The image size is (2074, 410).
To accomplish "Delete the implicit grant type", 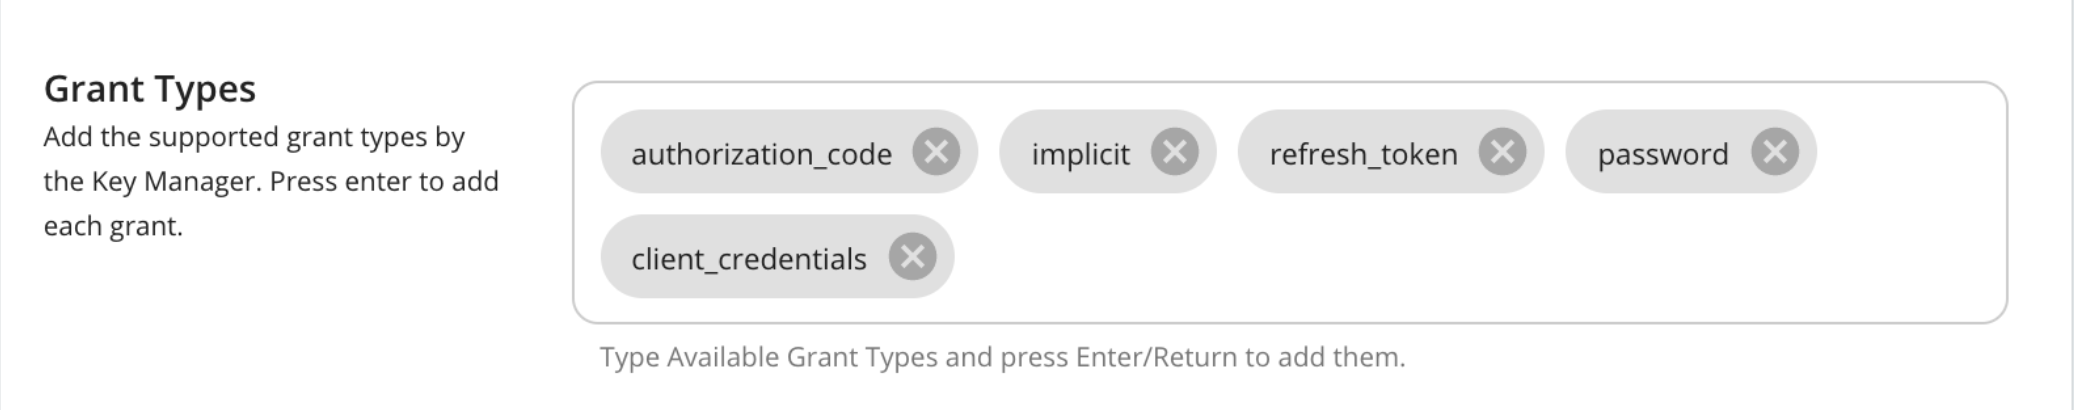I will coord(1174,152).
